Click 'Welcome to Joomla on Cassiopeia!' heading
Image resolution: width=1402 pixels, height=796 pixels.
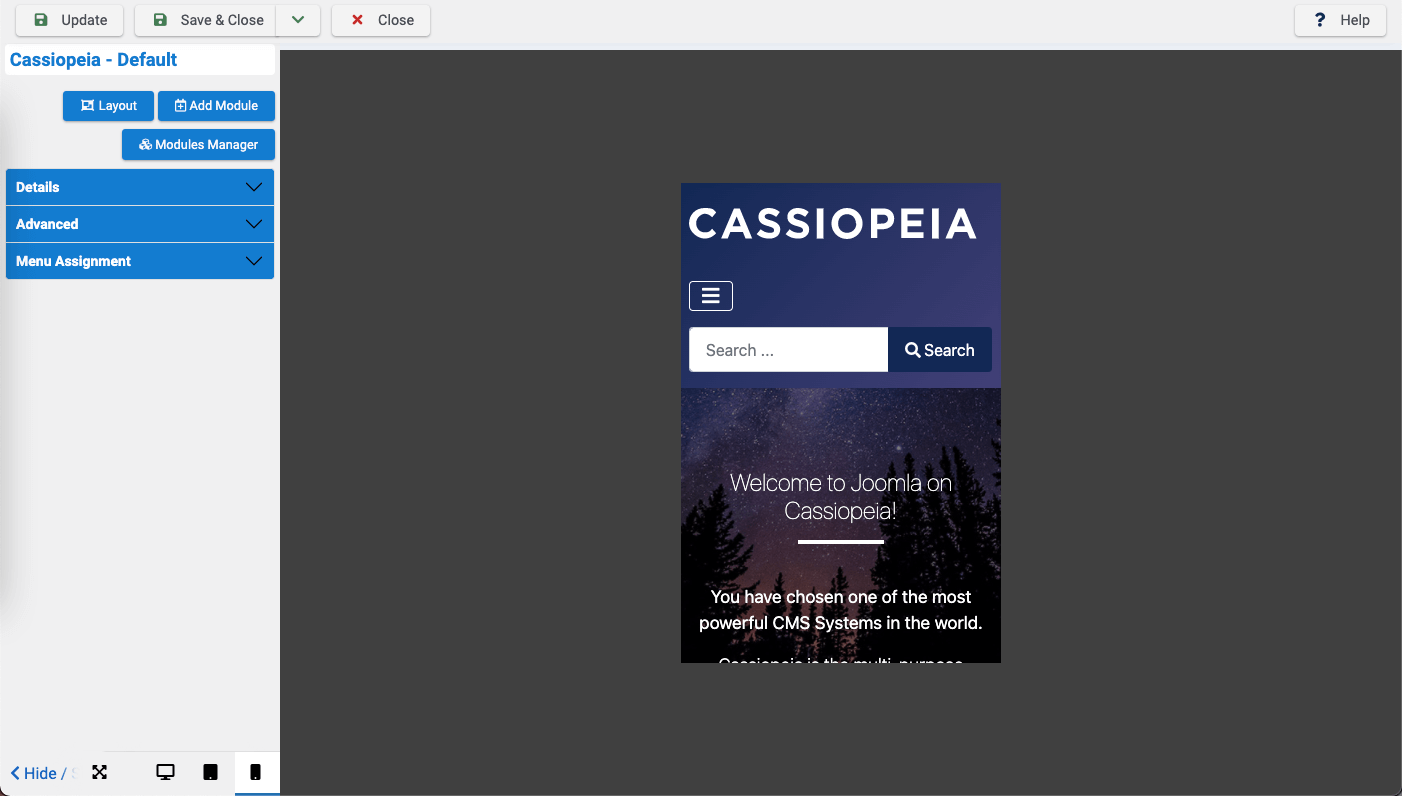pos(841,497)
